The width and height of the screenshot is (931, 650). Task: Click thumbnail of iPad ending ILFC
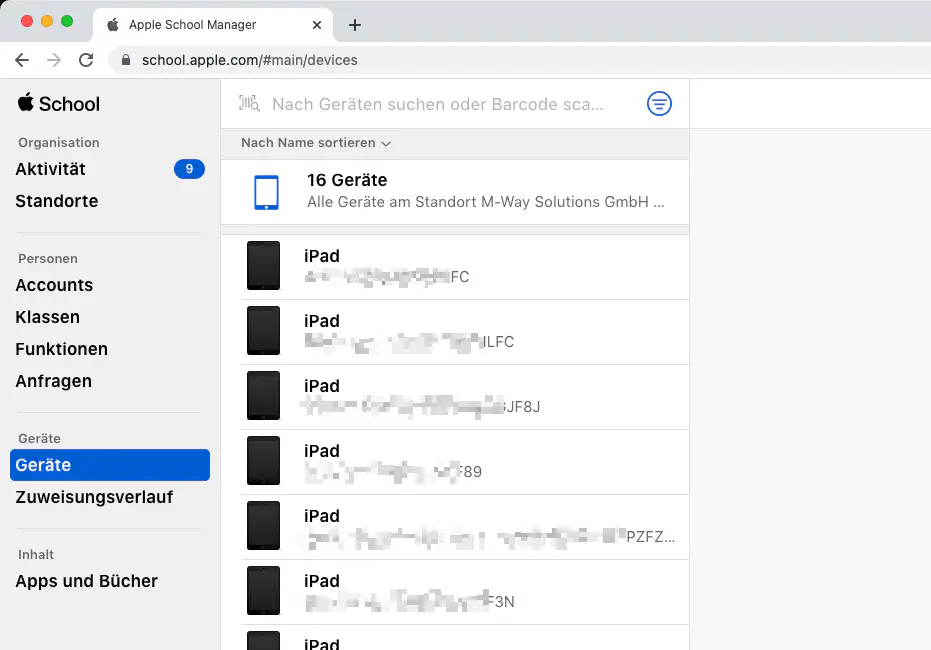pyautogui.click(x=263, y=331)
